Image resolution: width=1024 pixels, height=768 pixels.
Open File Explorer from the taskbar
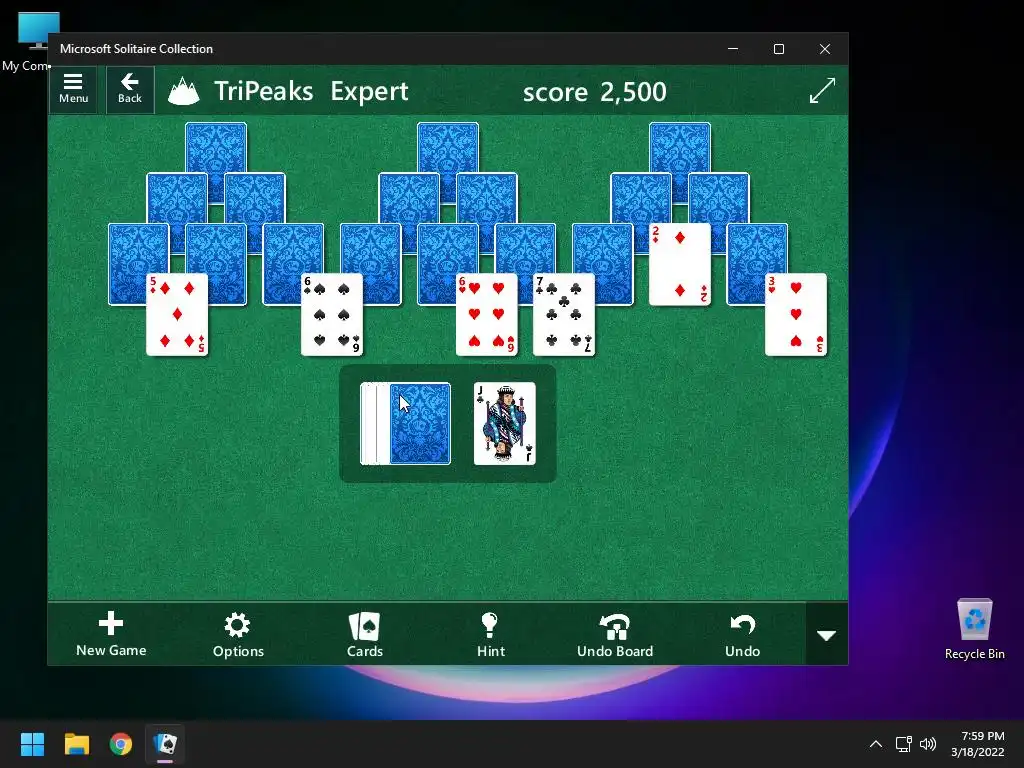(76, 744)
